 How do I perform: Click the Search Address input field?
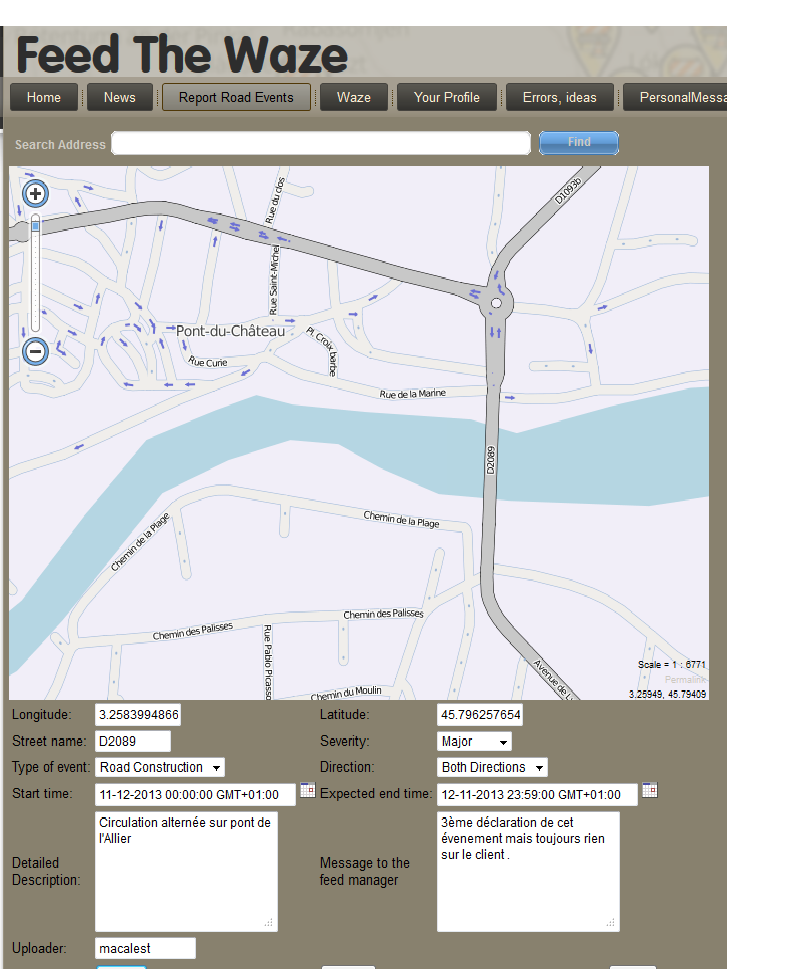(x=320, y=144)
